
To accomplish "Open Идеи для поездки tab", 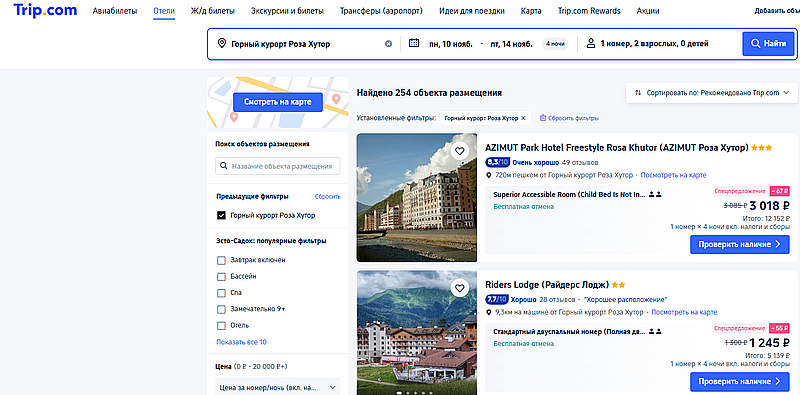I will pos(472,11).
